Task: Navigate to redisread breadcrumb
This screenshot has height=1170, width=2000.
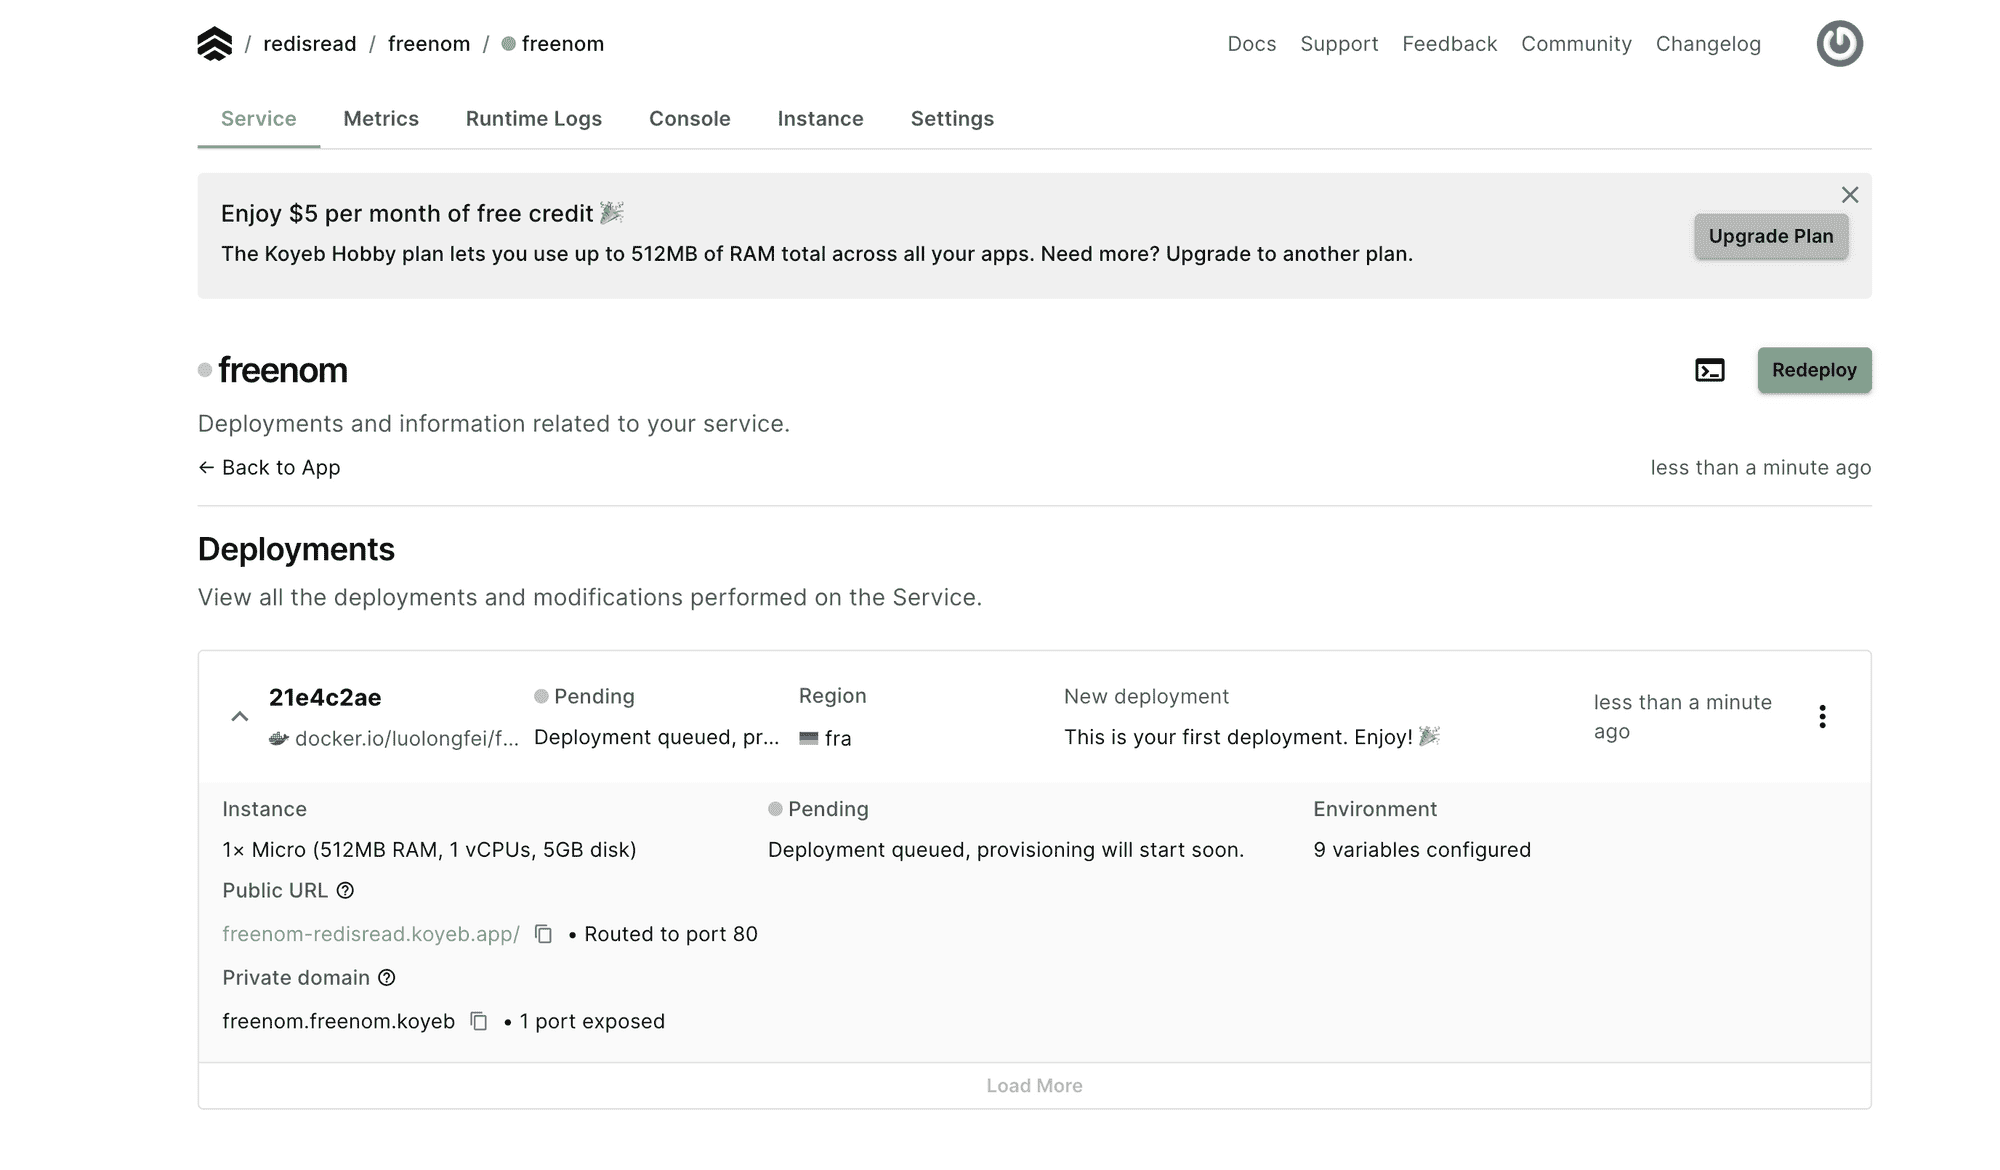Action: [309, 44]
